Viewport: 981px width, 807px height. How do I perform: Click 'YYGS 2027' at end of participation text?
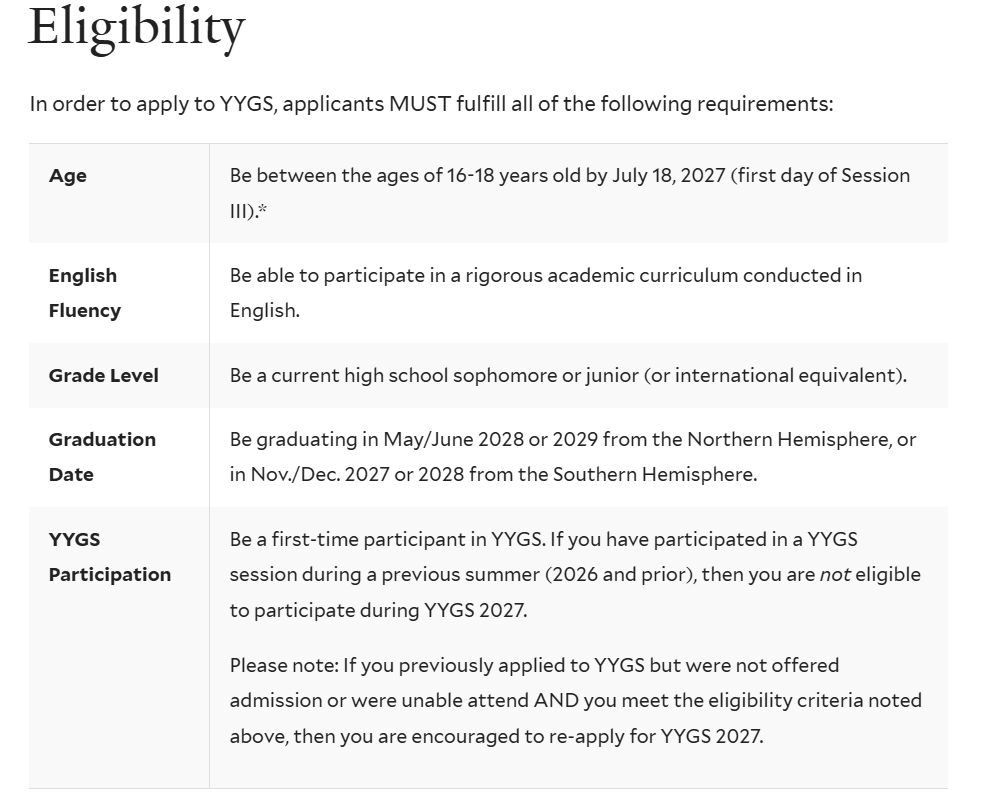pos(475,610)
